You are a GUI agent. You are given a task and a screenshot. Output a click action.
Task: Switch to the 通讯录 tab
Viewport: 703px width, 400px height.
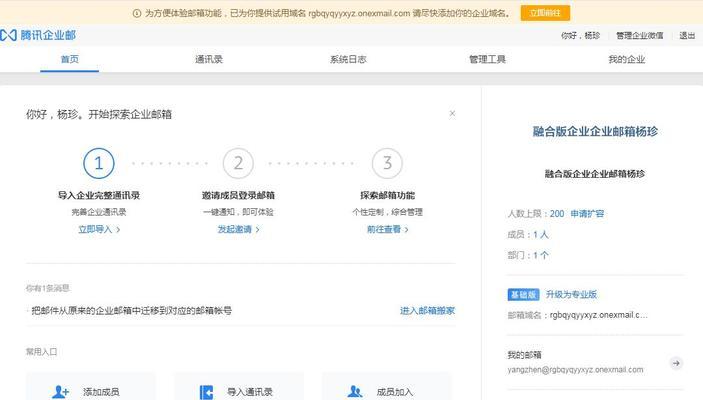[x=209, y=59]
